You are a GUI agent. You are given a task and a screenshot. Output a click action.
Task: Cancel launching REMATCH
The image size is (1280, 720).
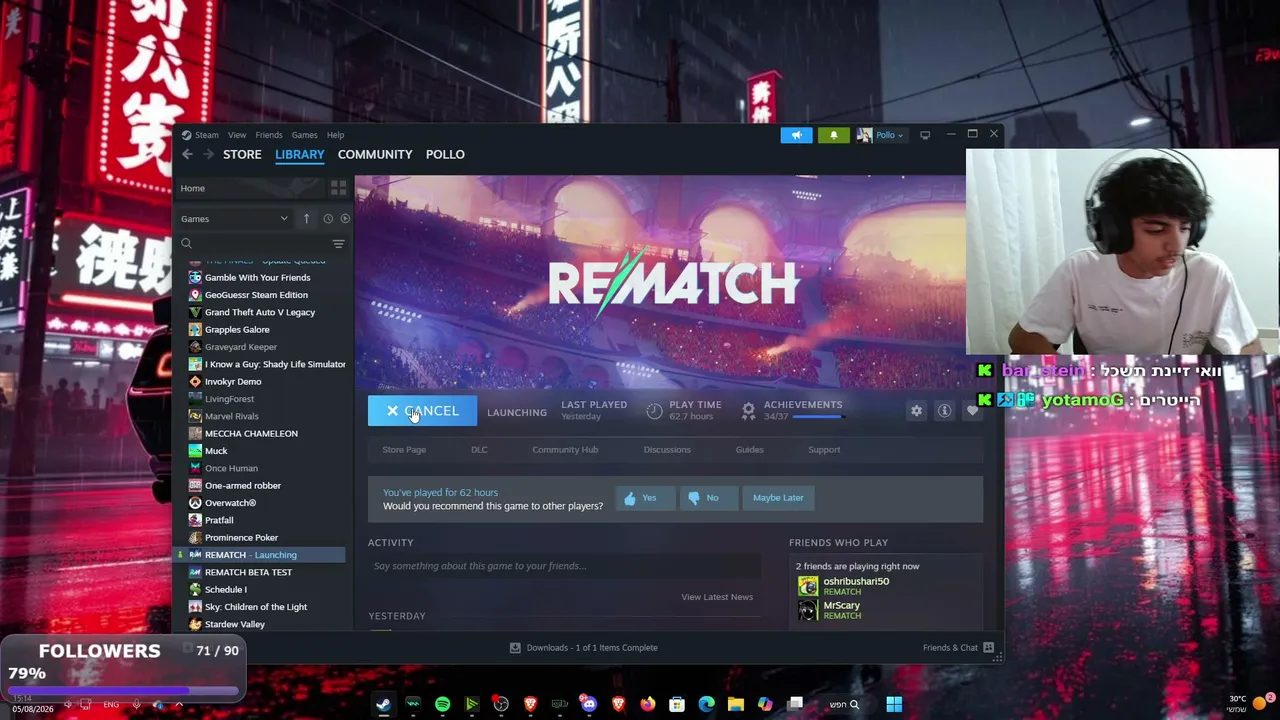coord(422,411)
